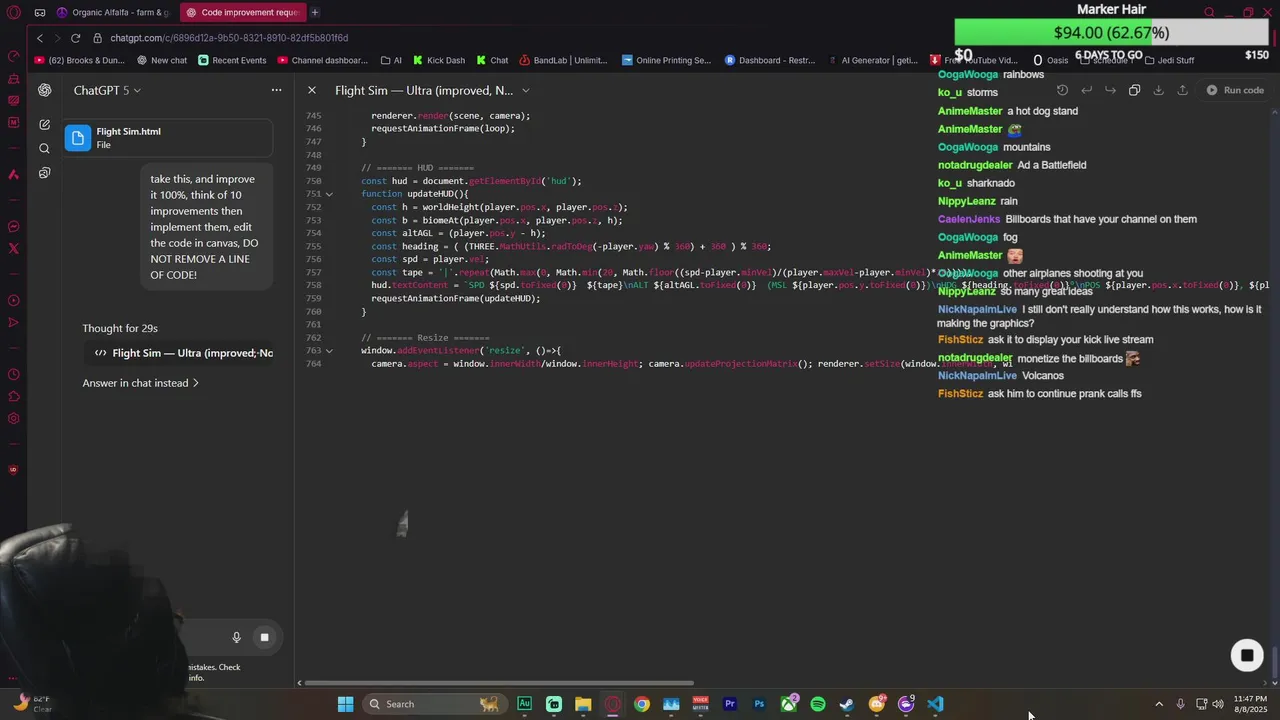Open Google Chrome from taskbar
The width and height of the screenshot is (1280, 720).
tap(642, 704)
